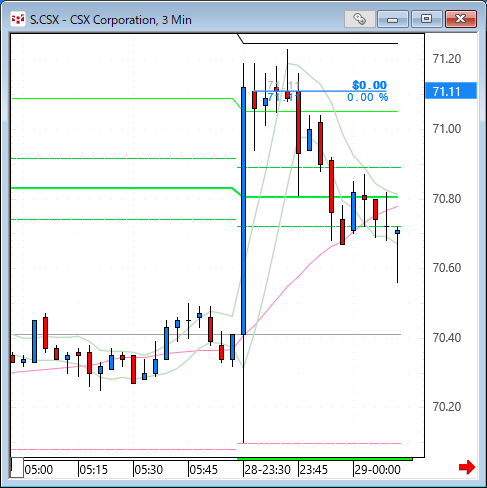This screenshot has width=487, height=488.
Task: Click the 28-23:30 time axis label
Action: [x=268, y=470]
